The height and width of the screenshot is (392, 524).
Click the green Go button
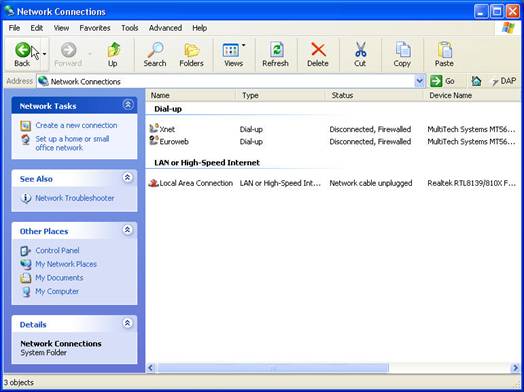point(442,81)
